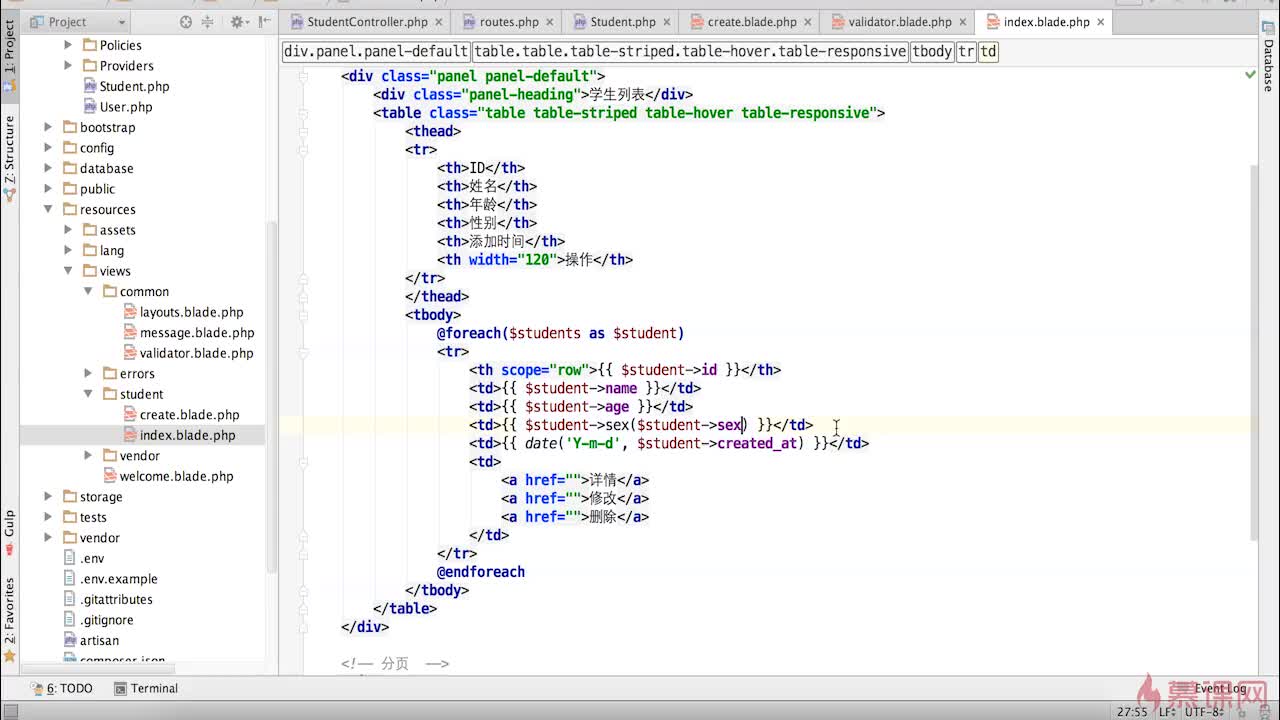This screenshot has width=1280, height=720.
Task: Click the td breadcrumb
Action: pos(988,51)
